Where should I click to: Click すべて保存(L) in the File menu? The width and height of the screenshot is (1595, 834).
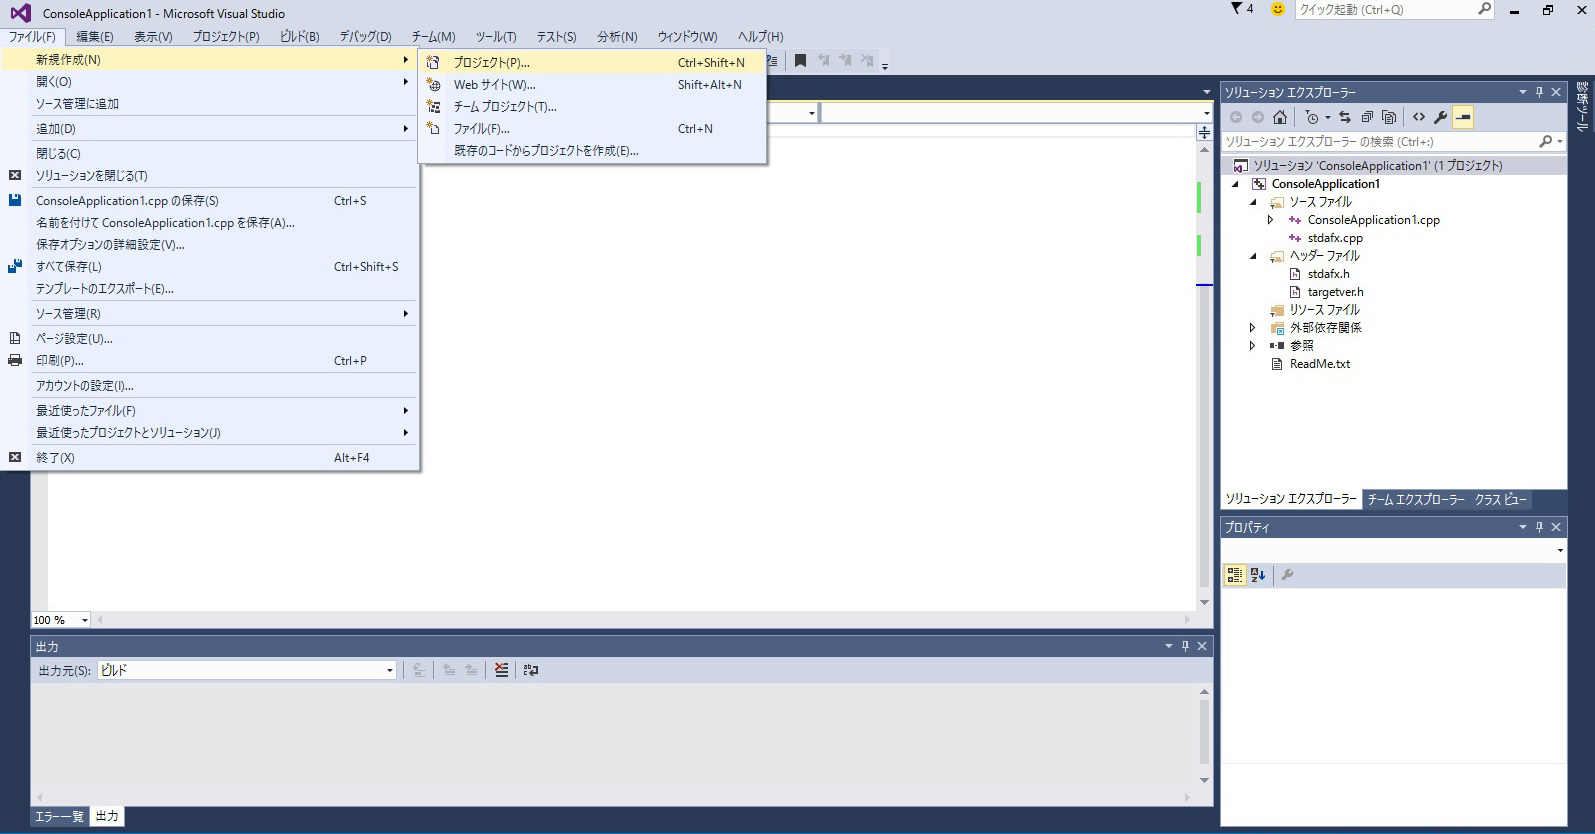tap(68, 267)
